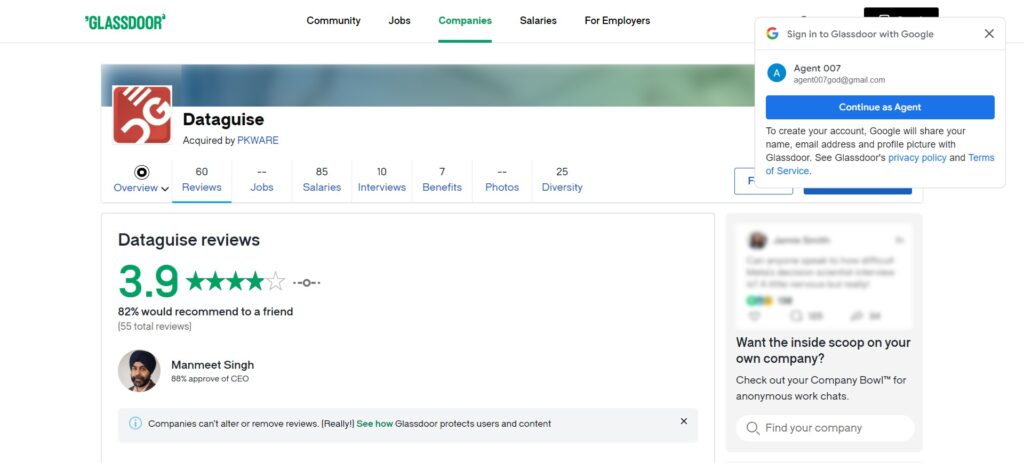Open the 10 Interviews tab
This screenshot has width=1024, height=463.
382,180
